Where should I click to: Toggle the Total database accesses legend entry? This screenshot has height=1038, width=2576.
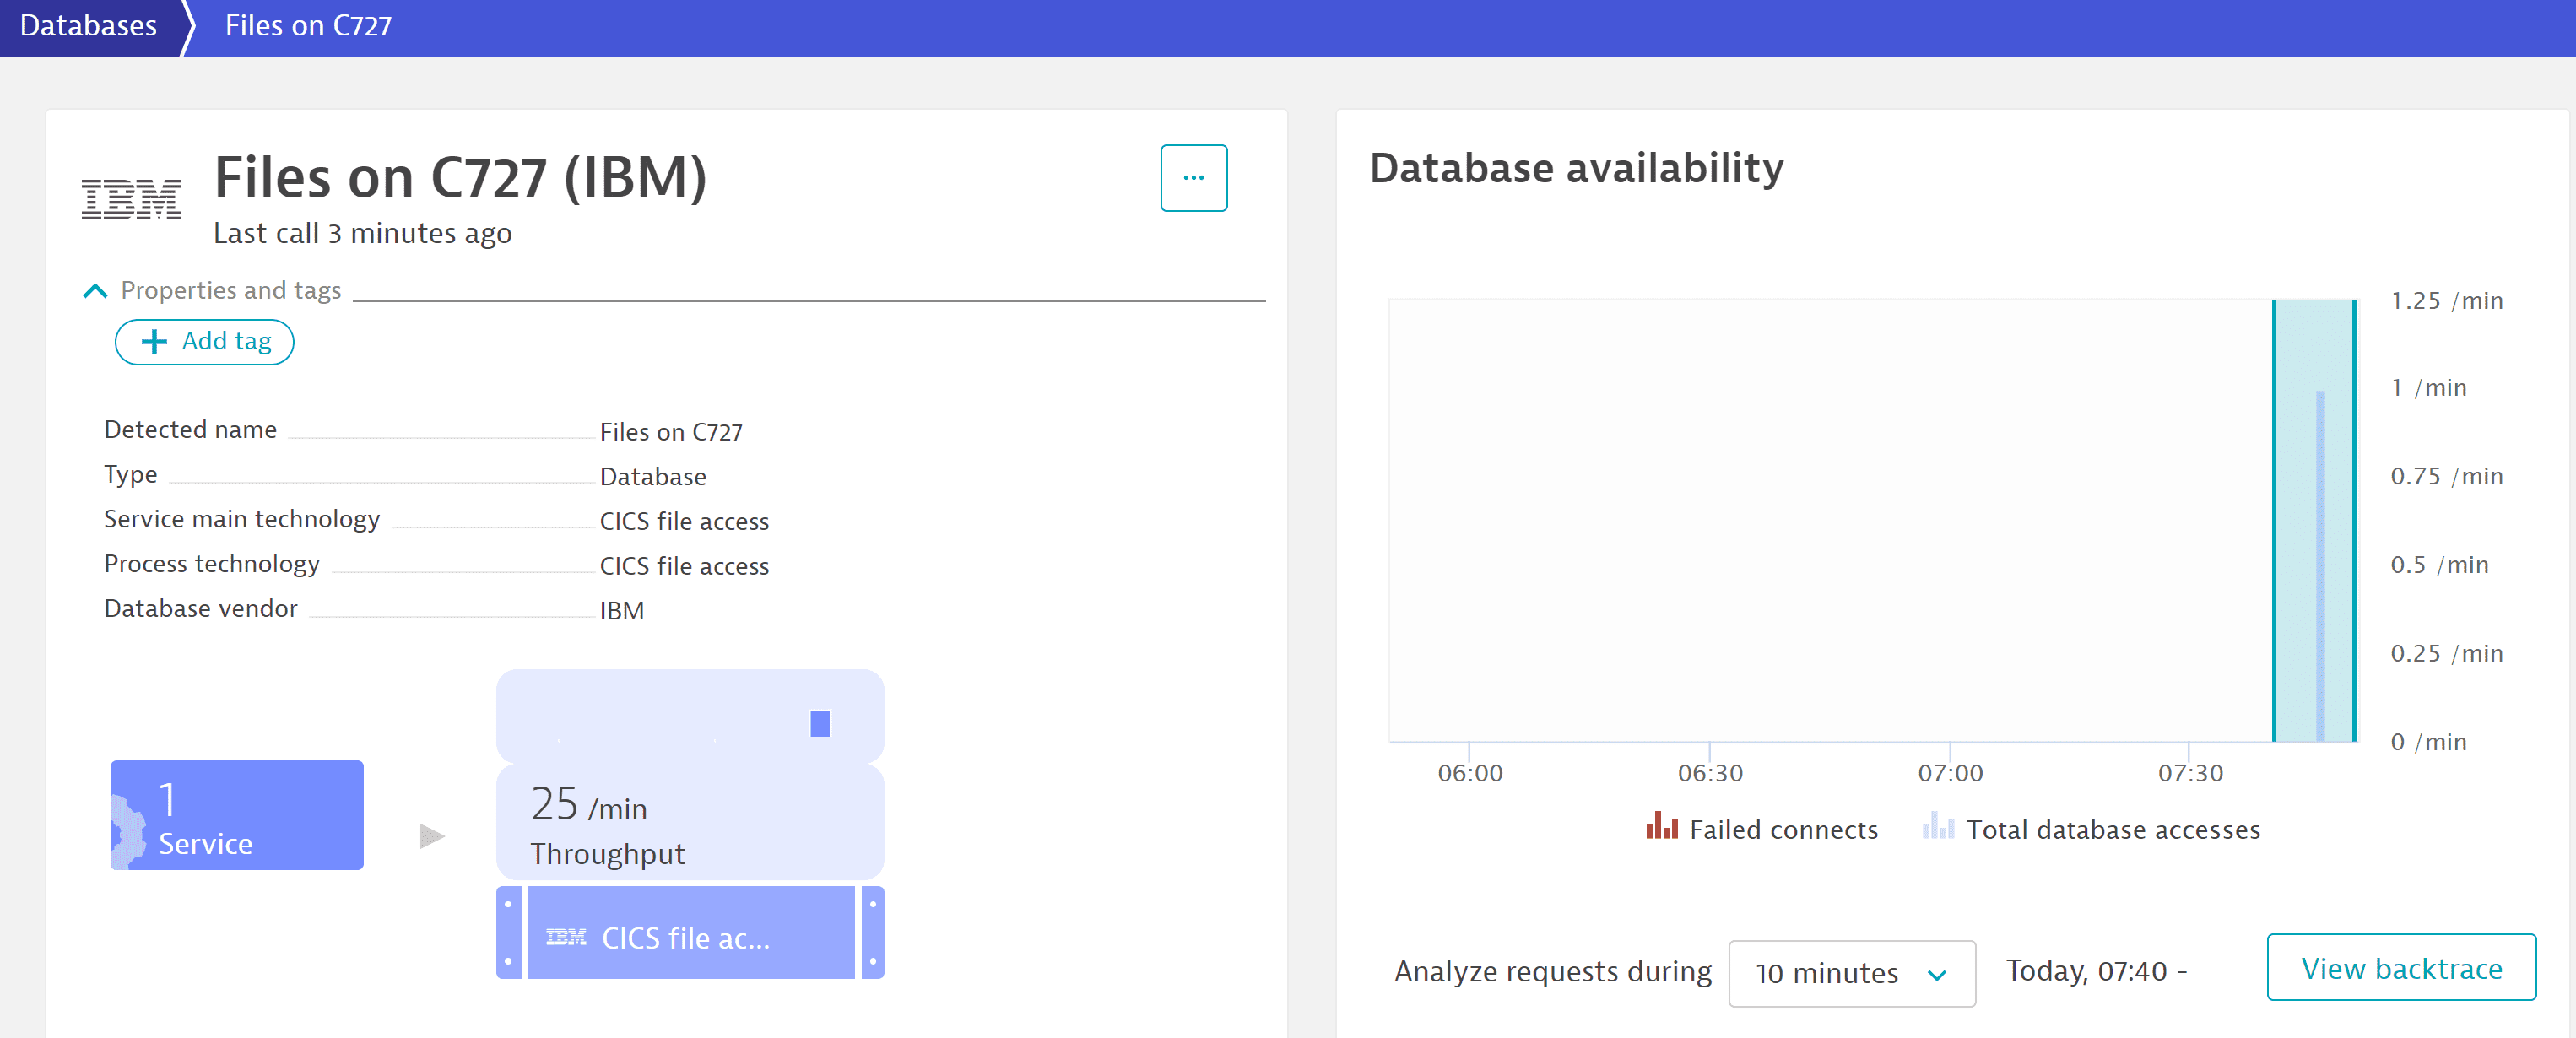click(x=2091, y=829)
